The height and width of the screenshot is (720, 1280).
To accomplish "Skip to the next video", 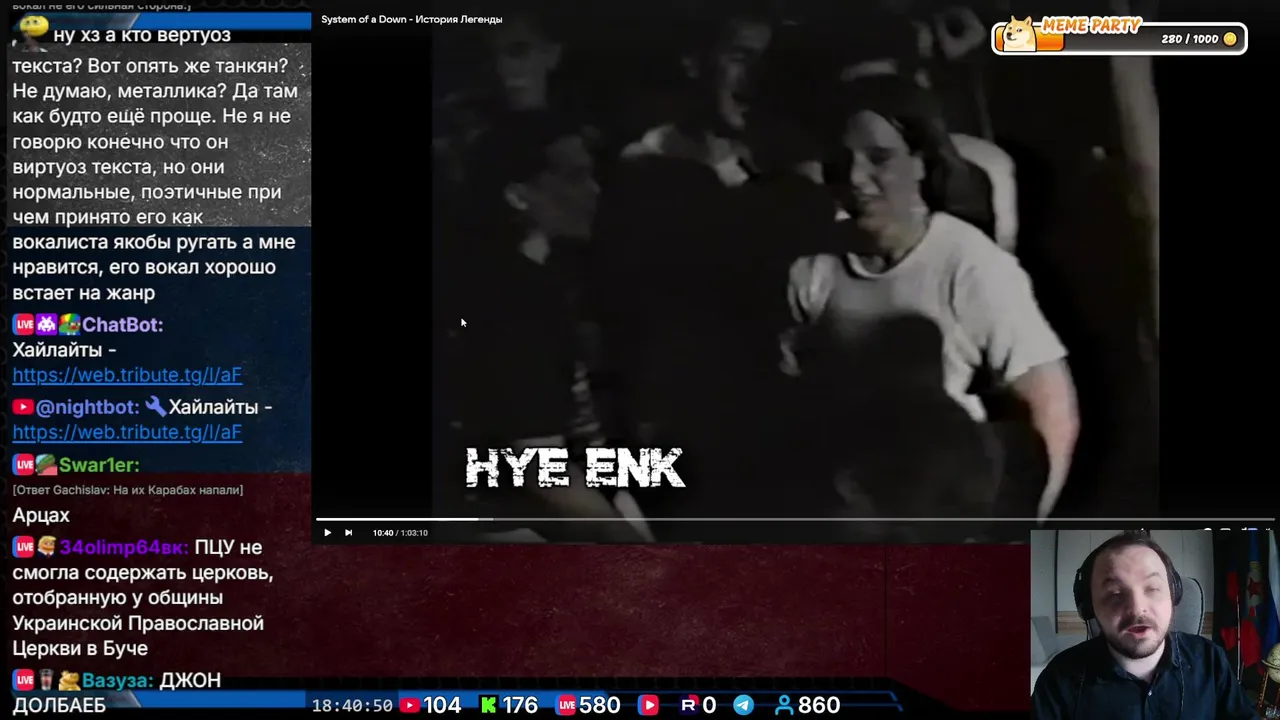I will pos(348,532).
